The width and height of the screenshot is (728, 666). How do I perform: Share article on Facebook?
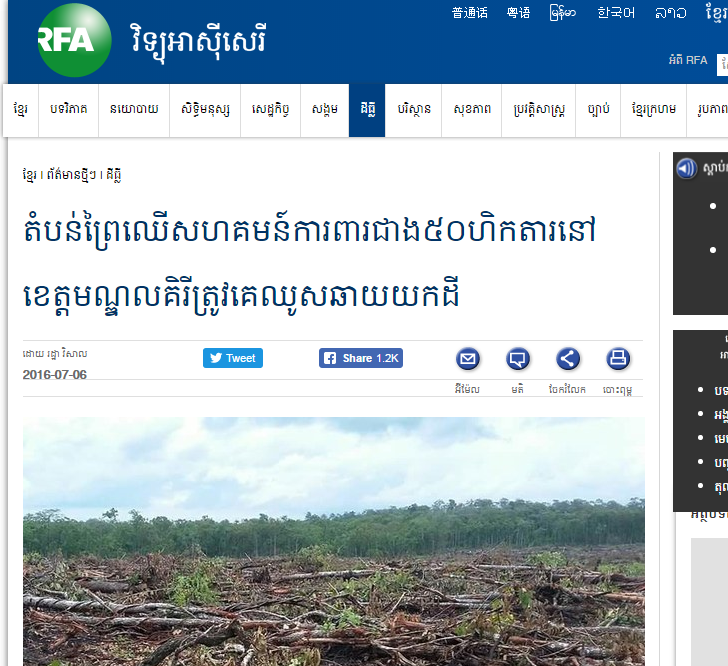[x=361, y=358]
